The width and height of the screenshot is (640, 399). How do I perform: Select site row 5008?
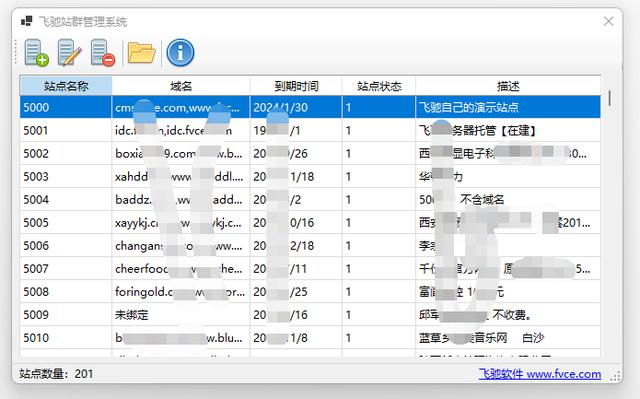pos(310,292)
